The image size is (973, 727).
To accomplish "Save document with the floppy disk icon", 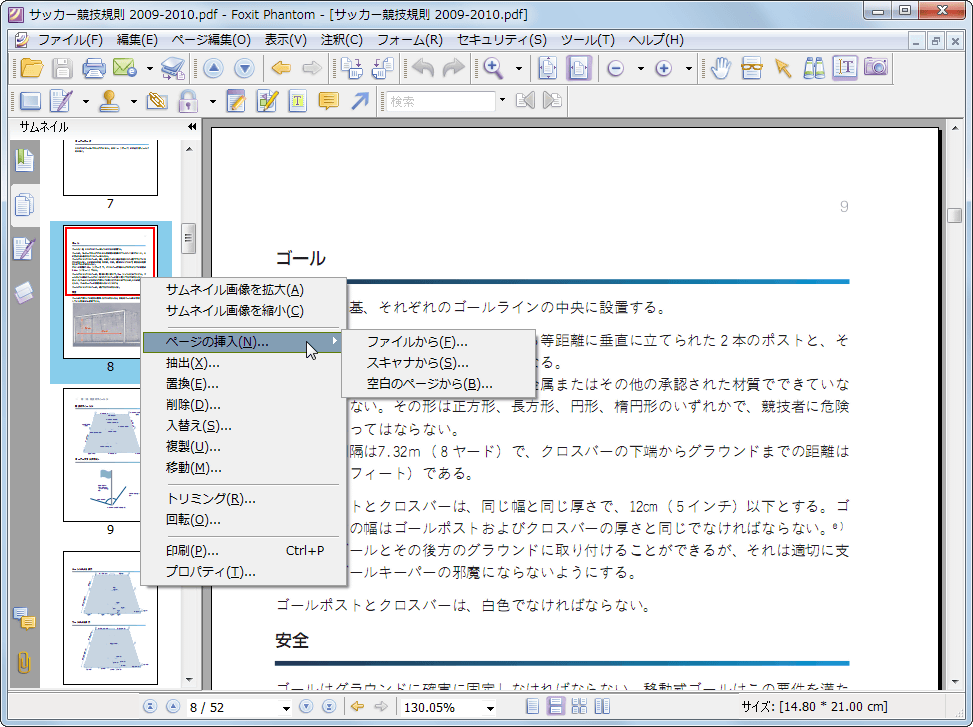I will (62, 68).
